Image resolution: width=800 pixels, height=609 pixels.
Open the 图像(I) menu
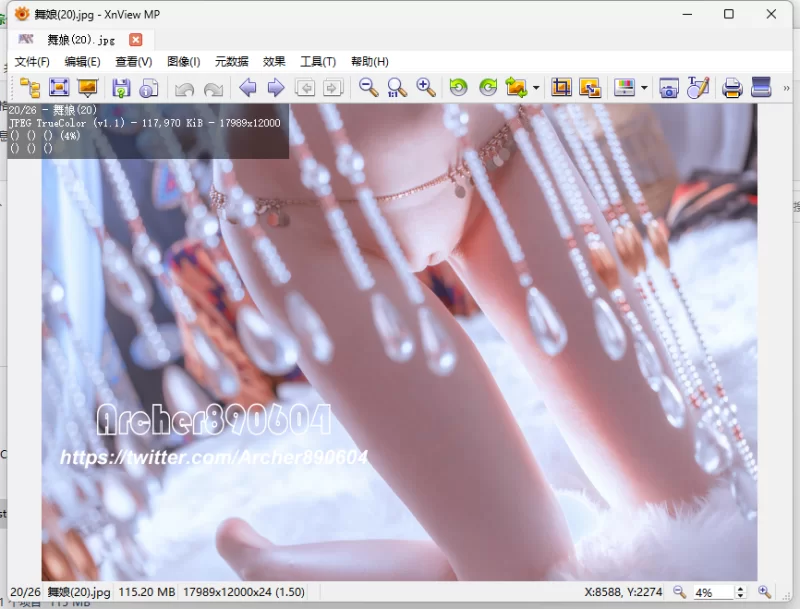[184, 62]
